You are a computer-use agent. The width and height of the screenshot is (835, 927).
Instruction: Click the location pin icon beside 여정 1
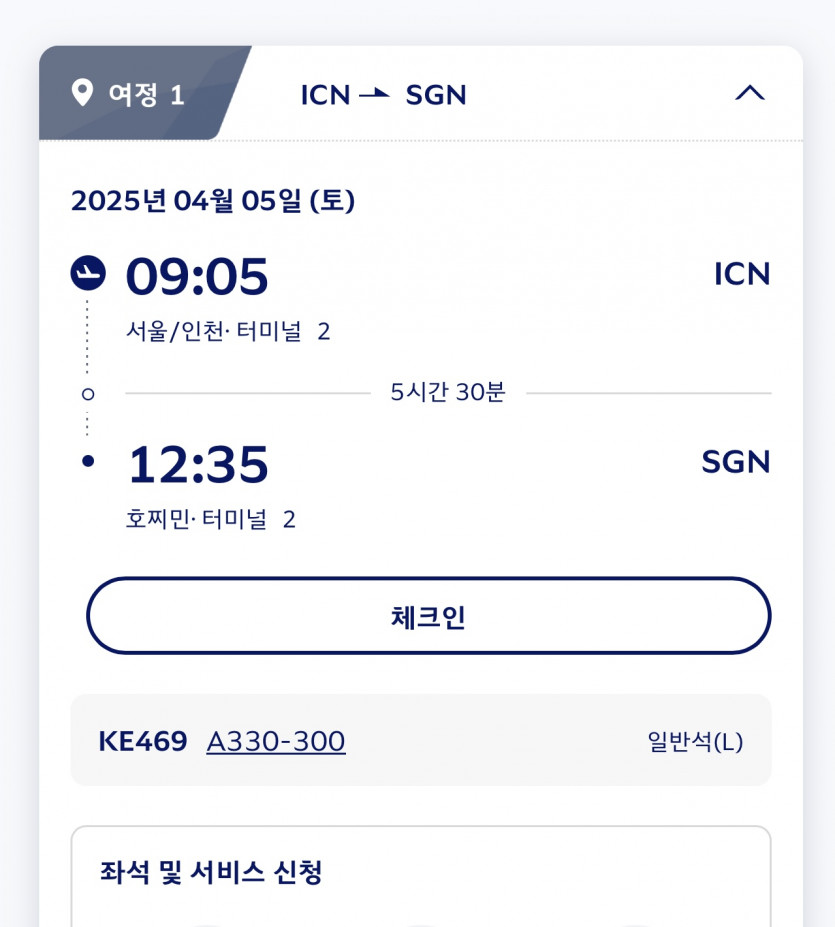point(82,94)
